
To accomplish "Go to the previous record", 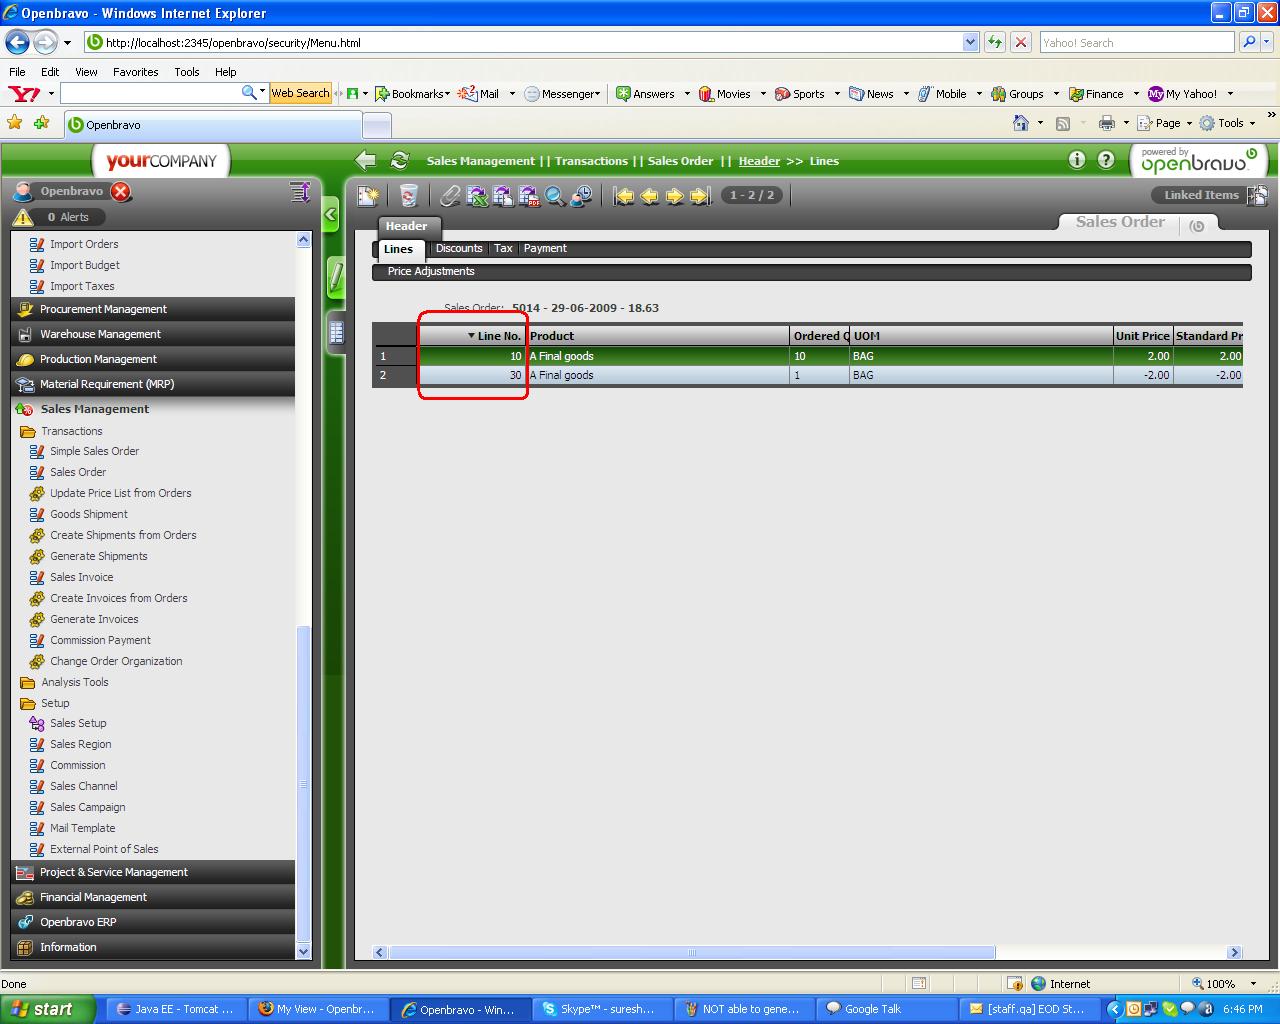I will [650, 196].
